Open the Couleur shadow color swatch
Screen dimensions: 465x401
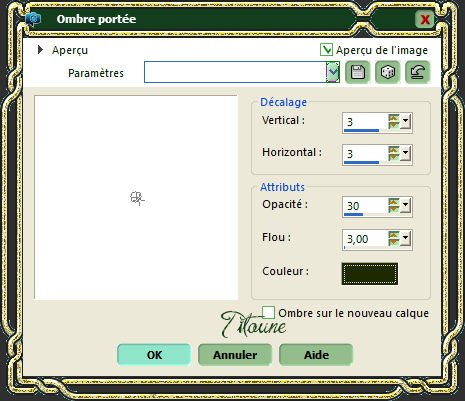tap(370, 274)
